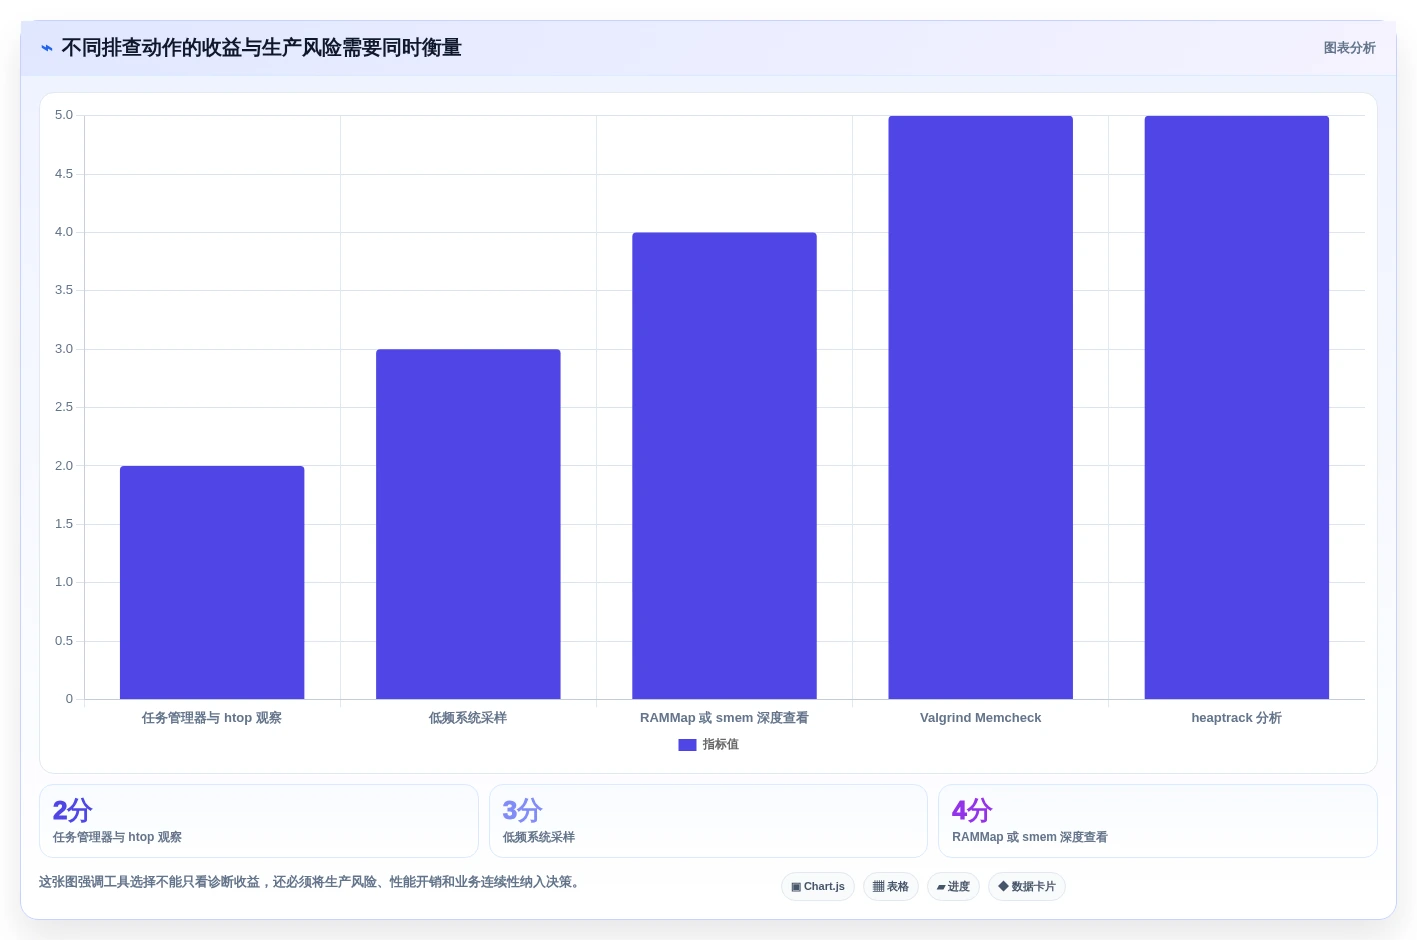The width and height of the screenshot is (1417, 940).
Task: Open the 4分 data card
Action: (x=1157, y=821)
